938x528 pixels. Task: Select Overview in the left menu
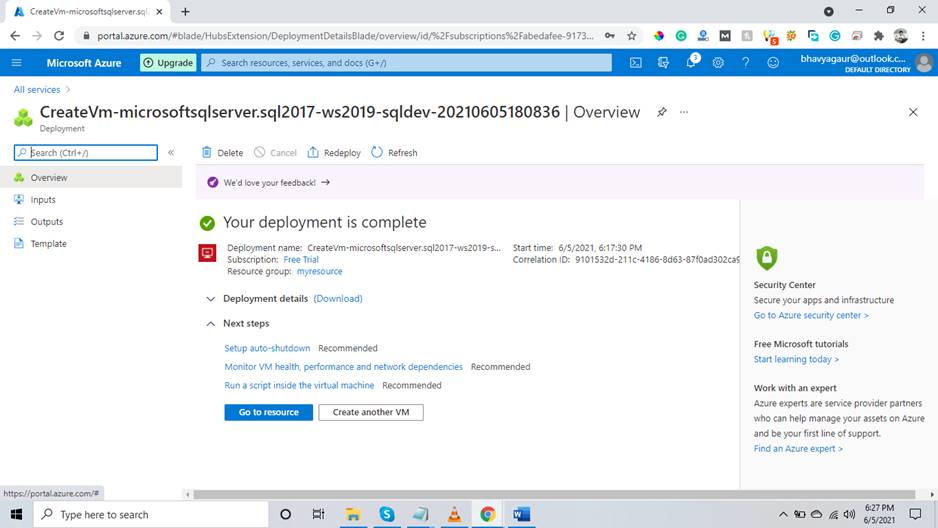pyautogui.click(x=91, y=178)
